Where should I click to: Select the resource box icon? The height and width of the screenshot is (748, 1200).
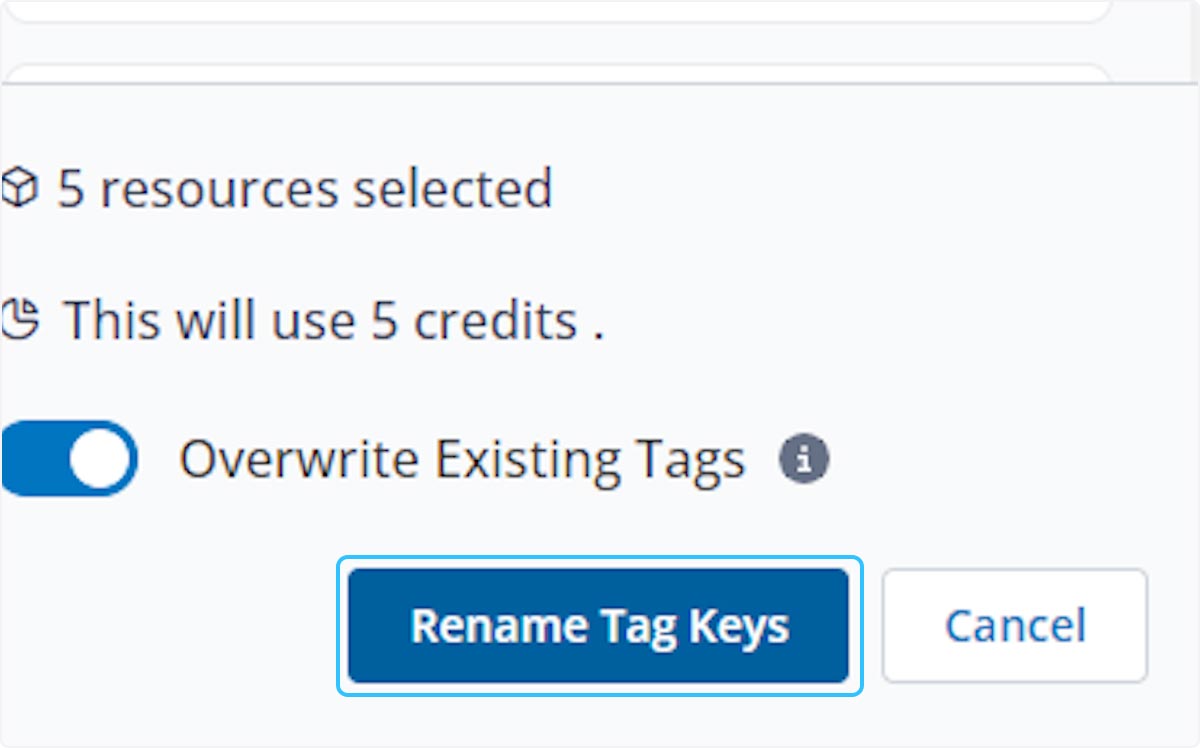[x=20, y=188]
